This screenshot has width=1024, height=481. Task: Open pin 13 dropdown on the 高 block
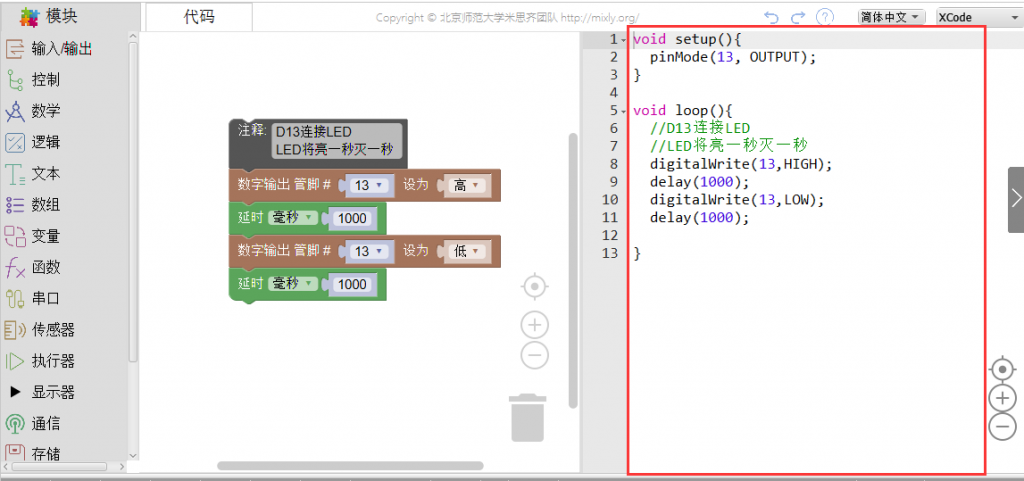click(x=370, y=185)
